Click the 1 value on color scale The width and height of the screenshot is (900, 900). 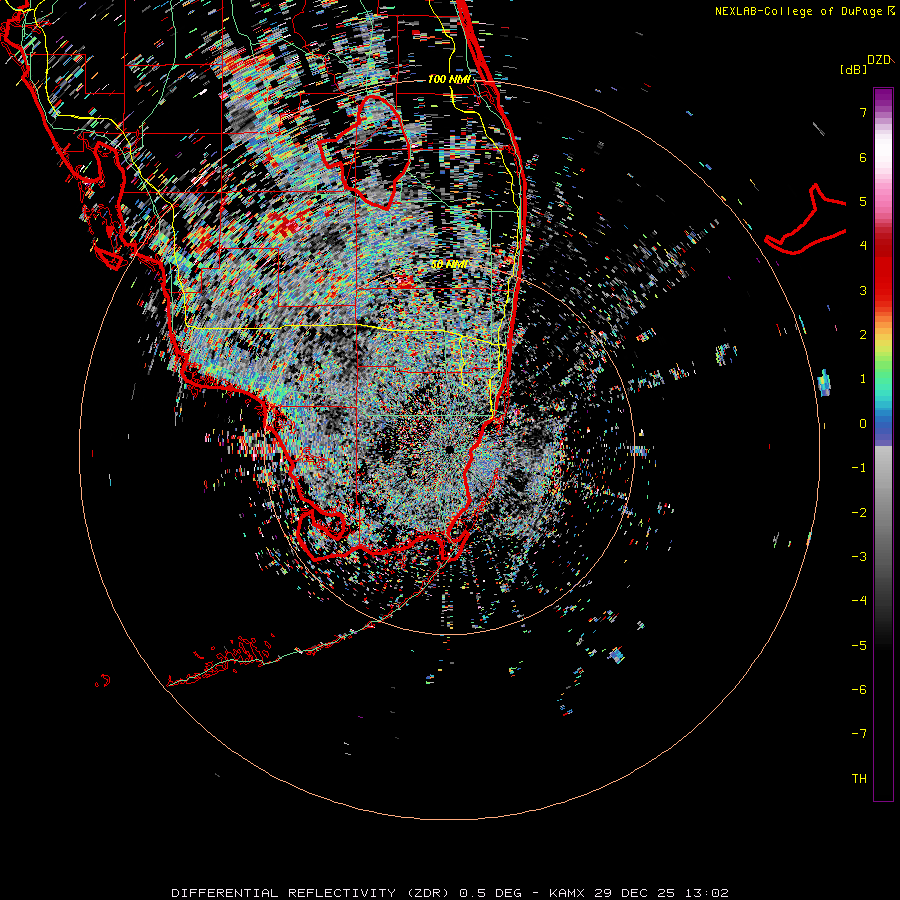pyautogui.click(x=863, y=379)
